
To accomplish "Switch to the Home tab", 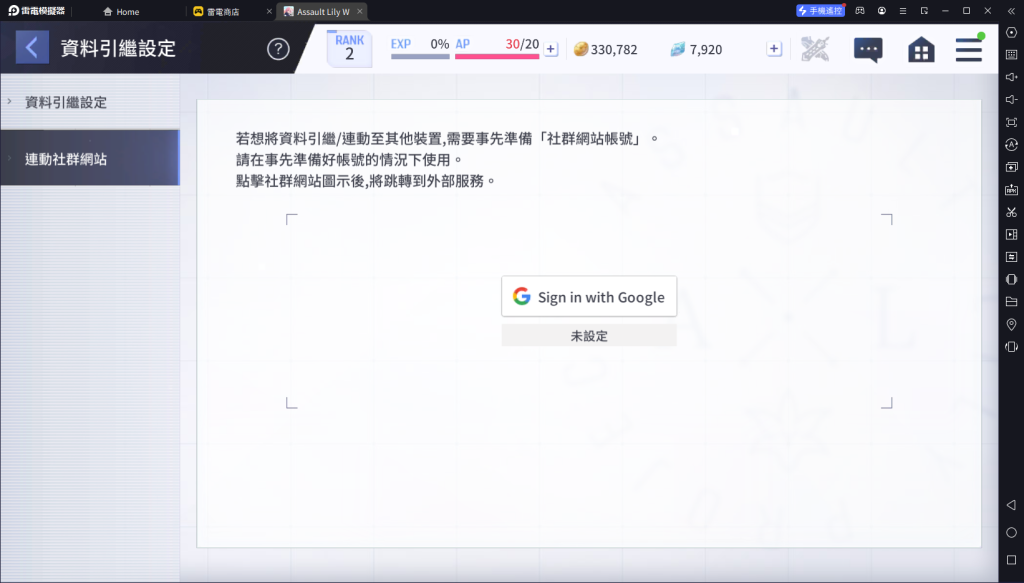I will point(121,12).
